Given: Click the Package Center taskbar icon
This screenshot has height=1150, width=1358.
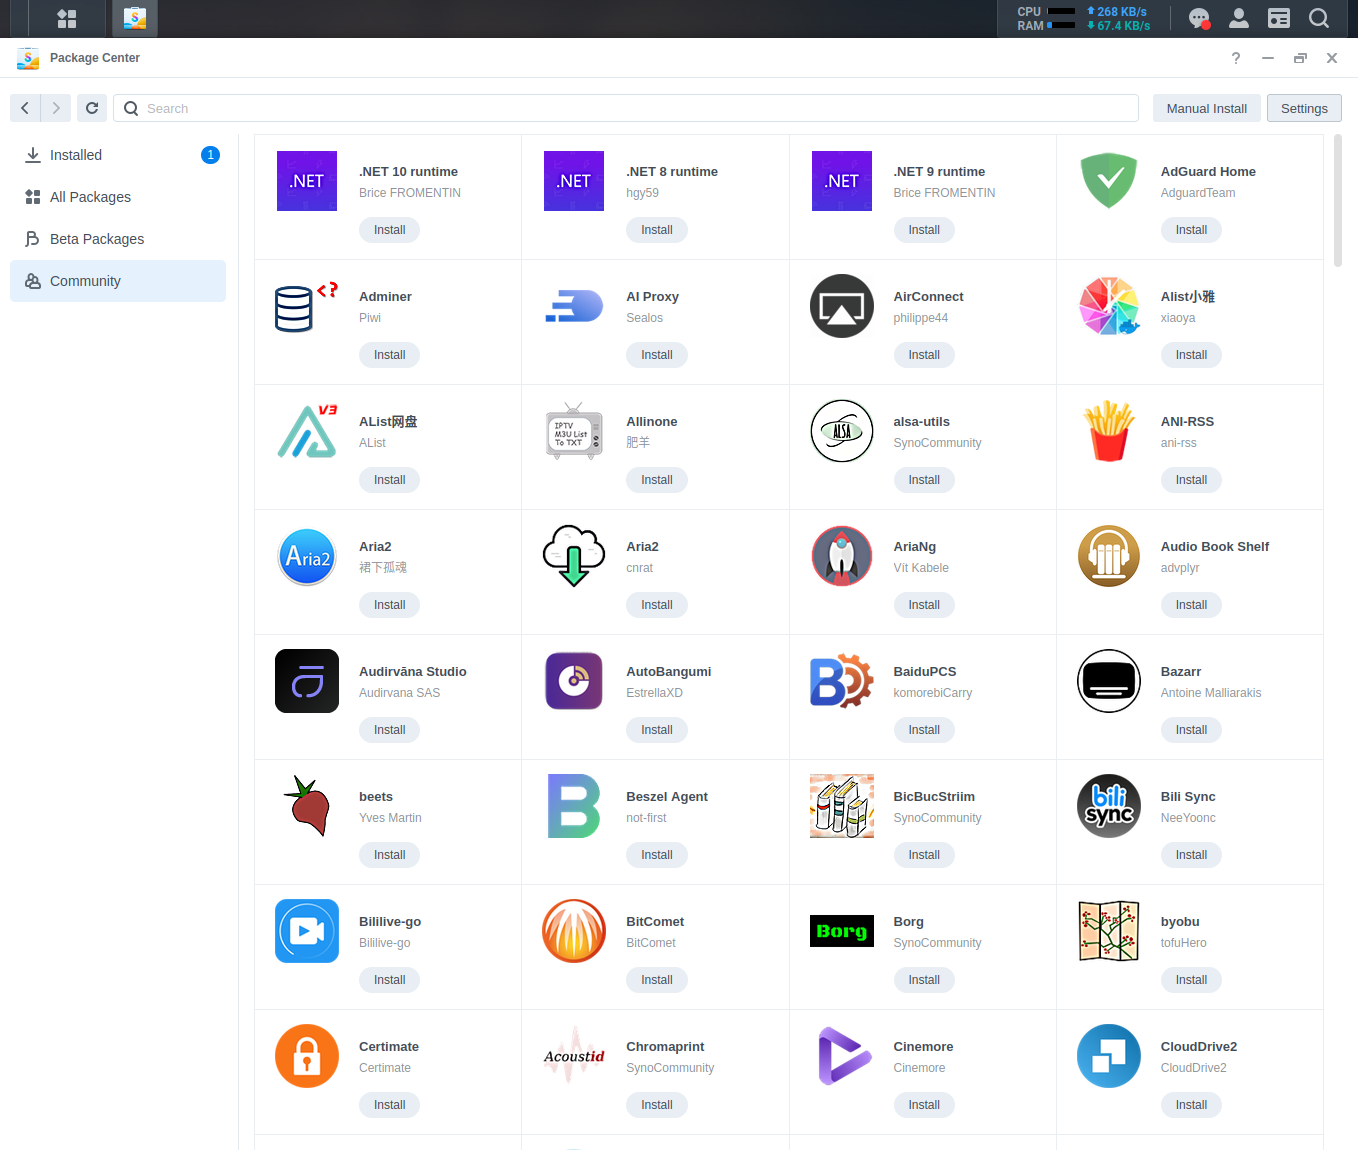Looking at the screenshot, I should coord(135,18).
